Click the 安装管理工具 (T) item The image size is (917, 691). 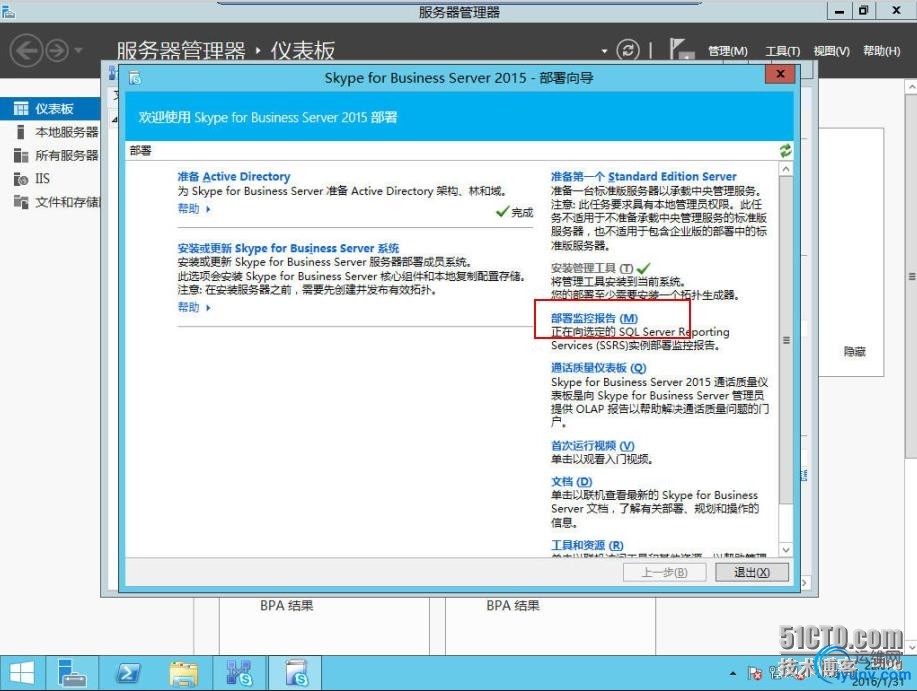[592, 268]
